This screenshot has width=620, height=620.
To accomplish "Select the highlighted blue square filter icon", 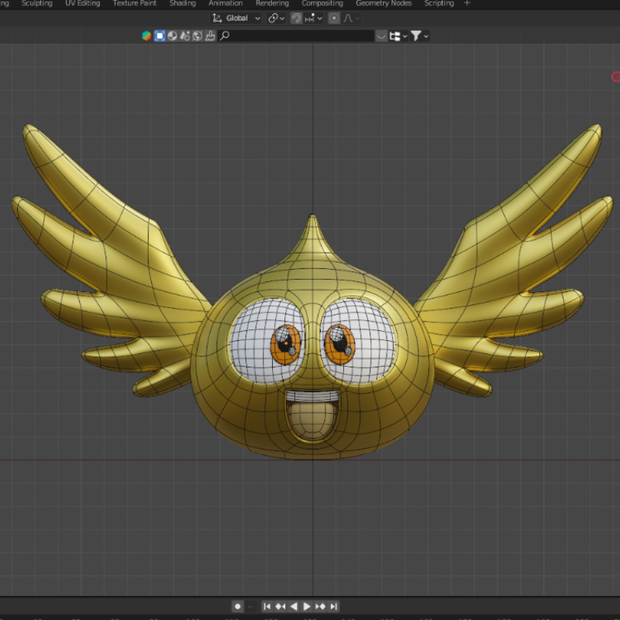I will point(159,36).
